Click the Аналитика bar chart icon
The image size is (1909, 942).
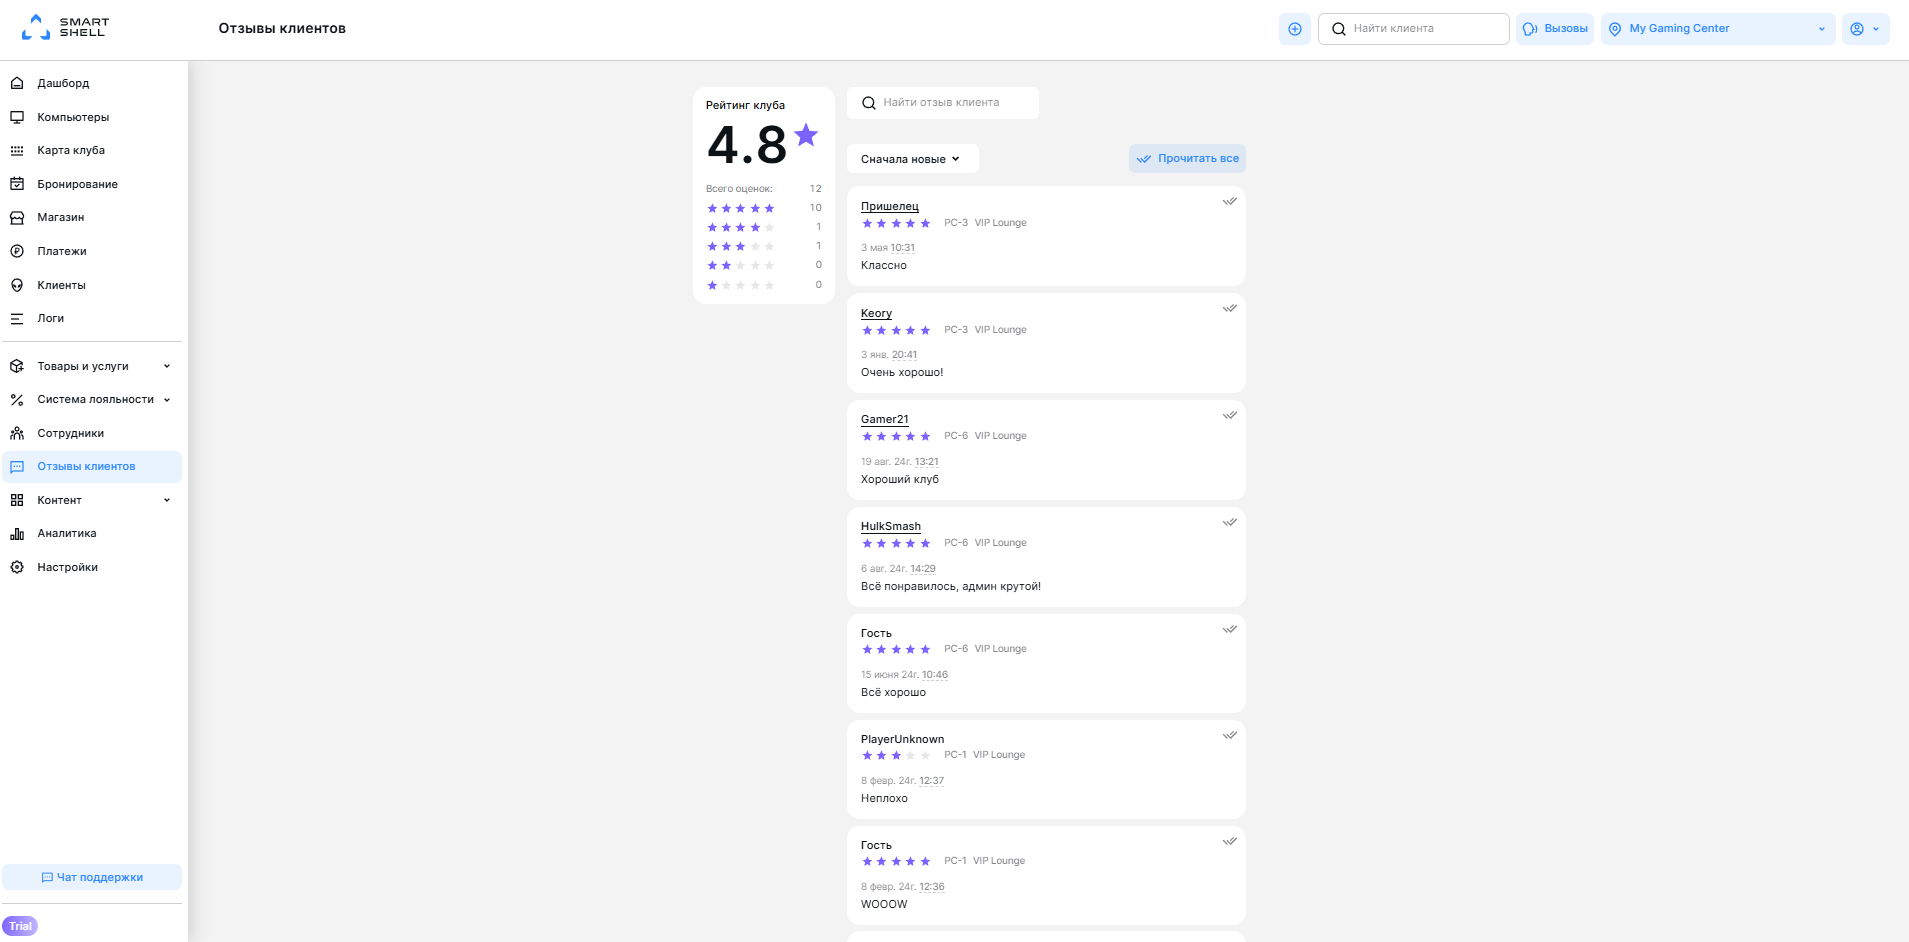coord(17,533)
